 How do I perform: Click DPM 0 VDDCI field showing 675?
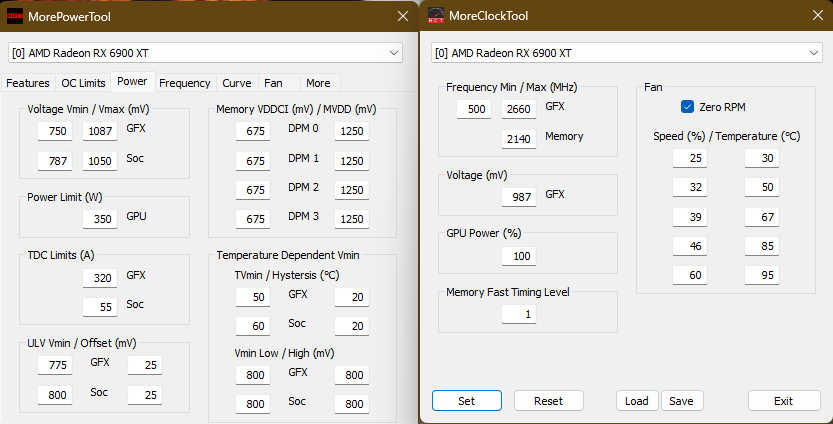click(253, 131)
